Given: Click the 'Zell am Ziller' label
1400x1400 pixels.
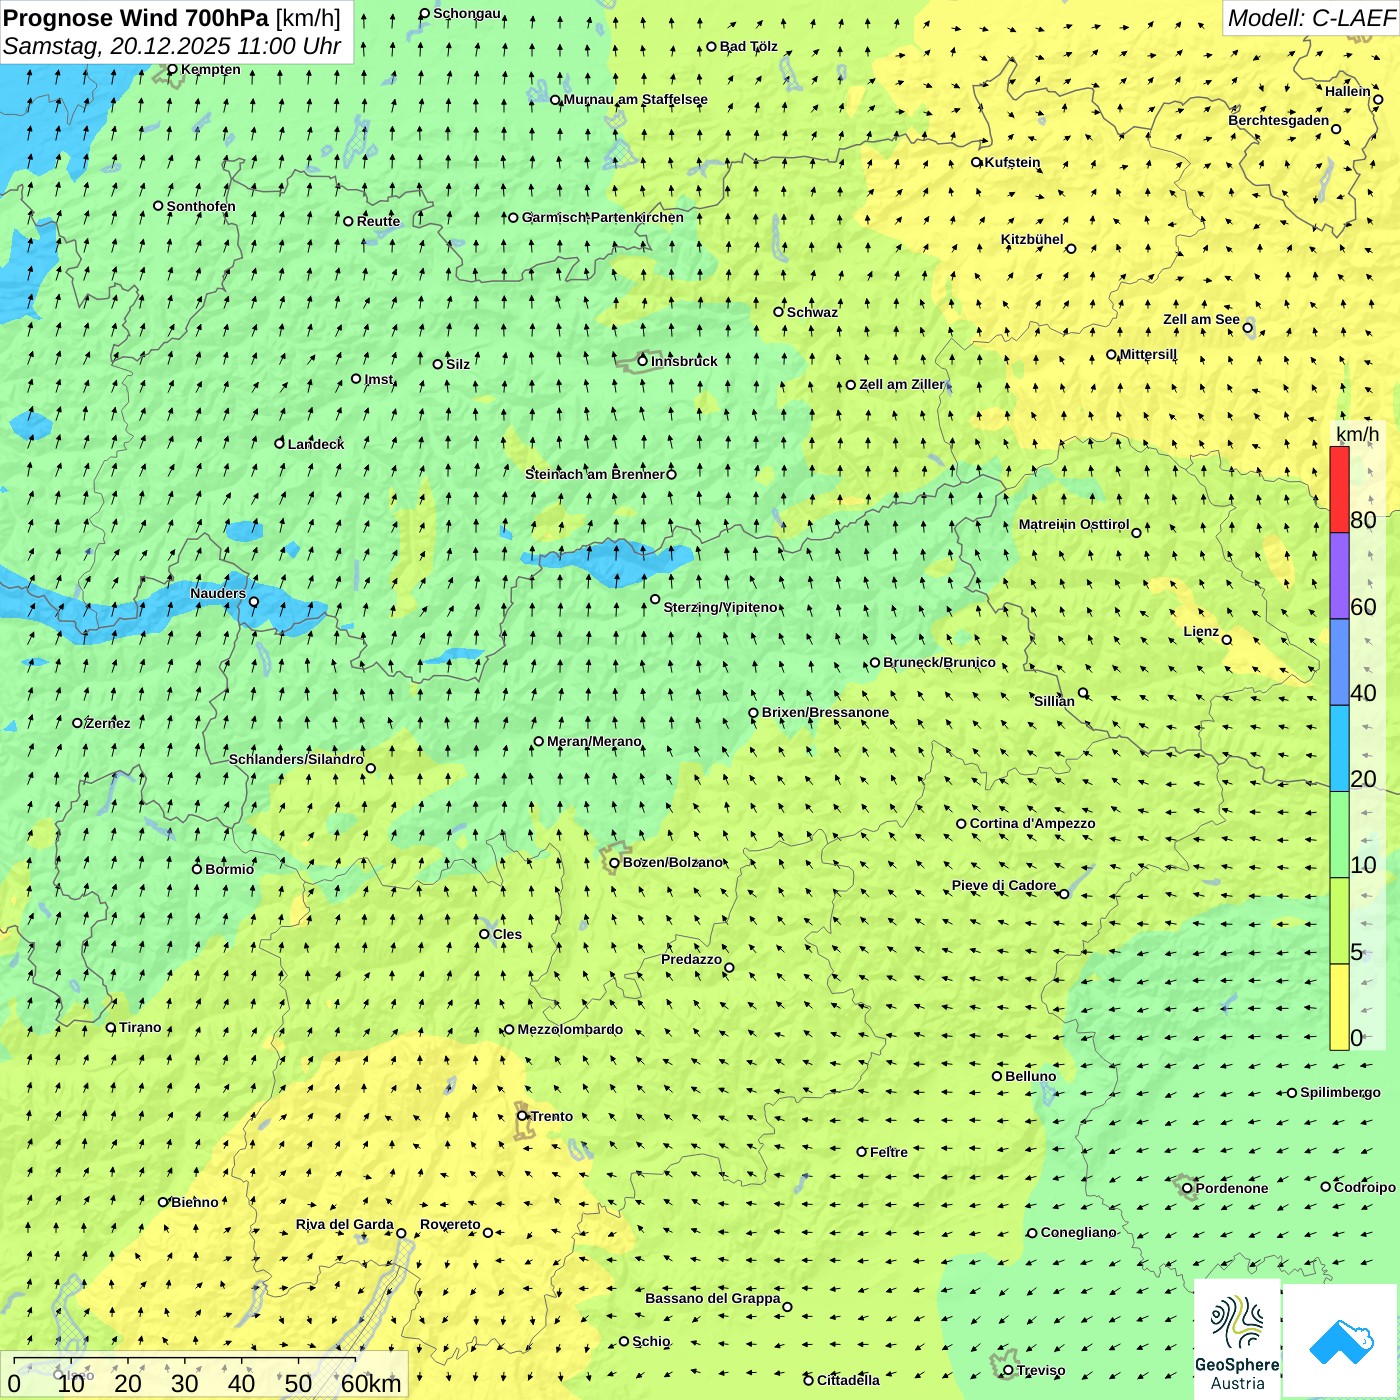Looking at the screenshot, I should (x=902, y=384).
